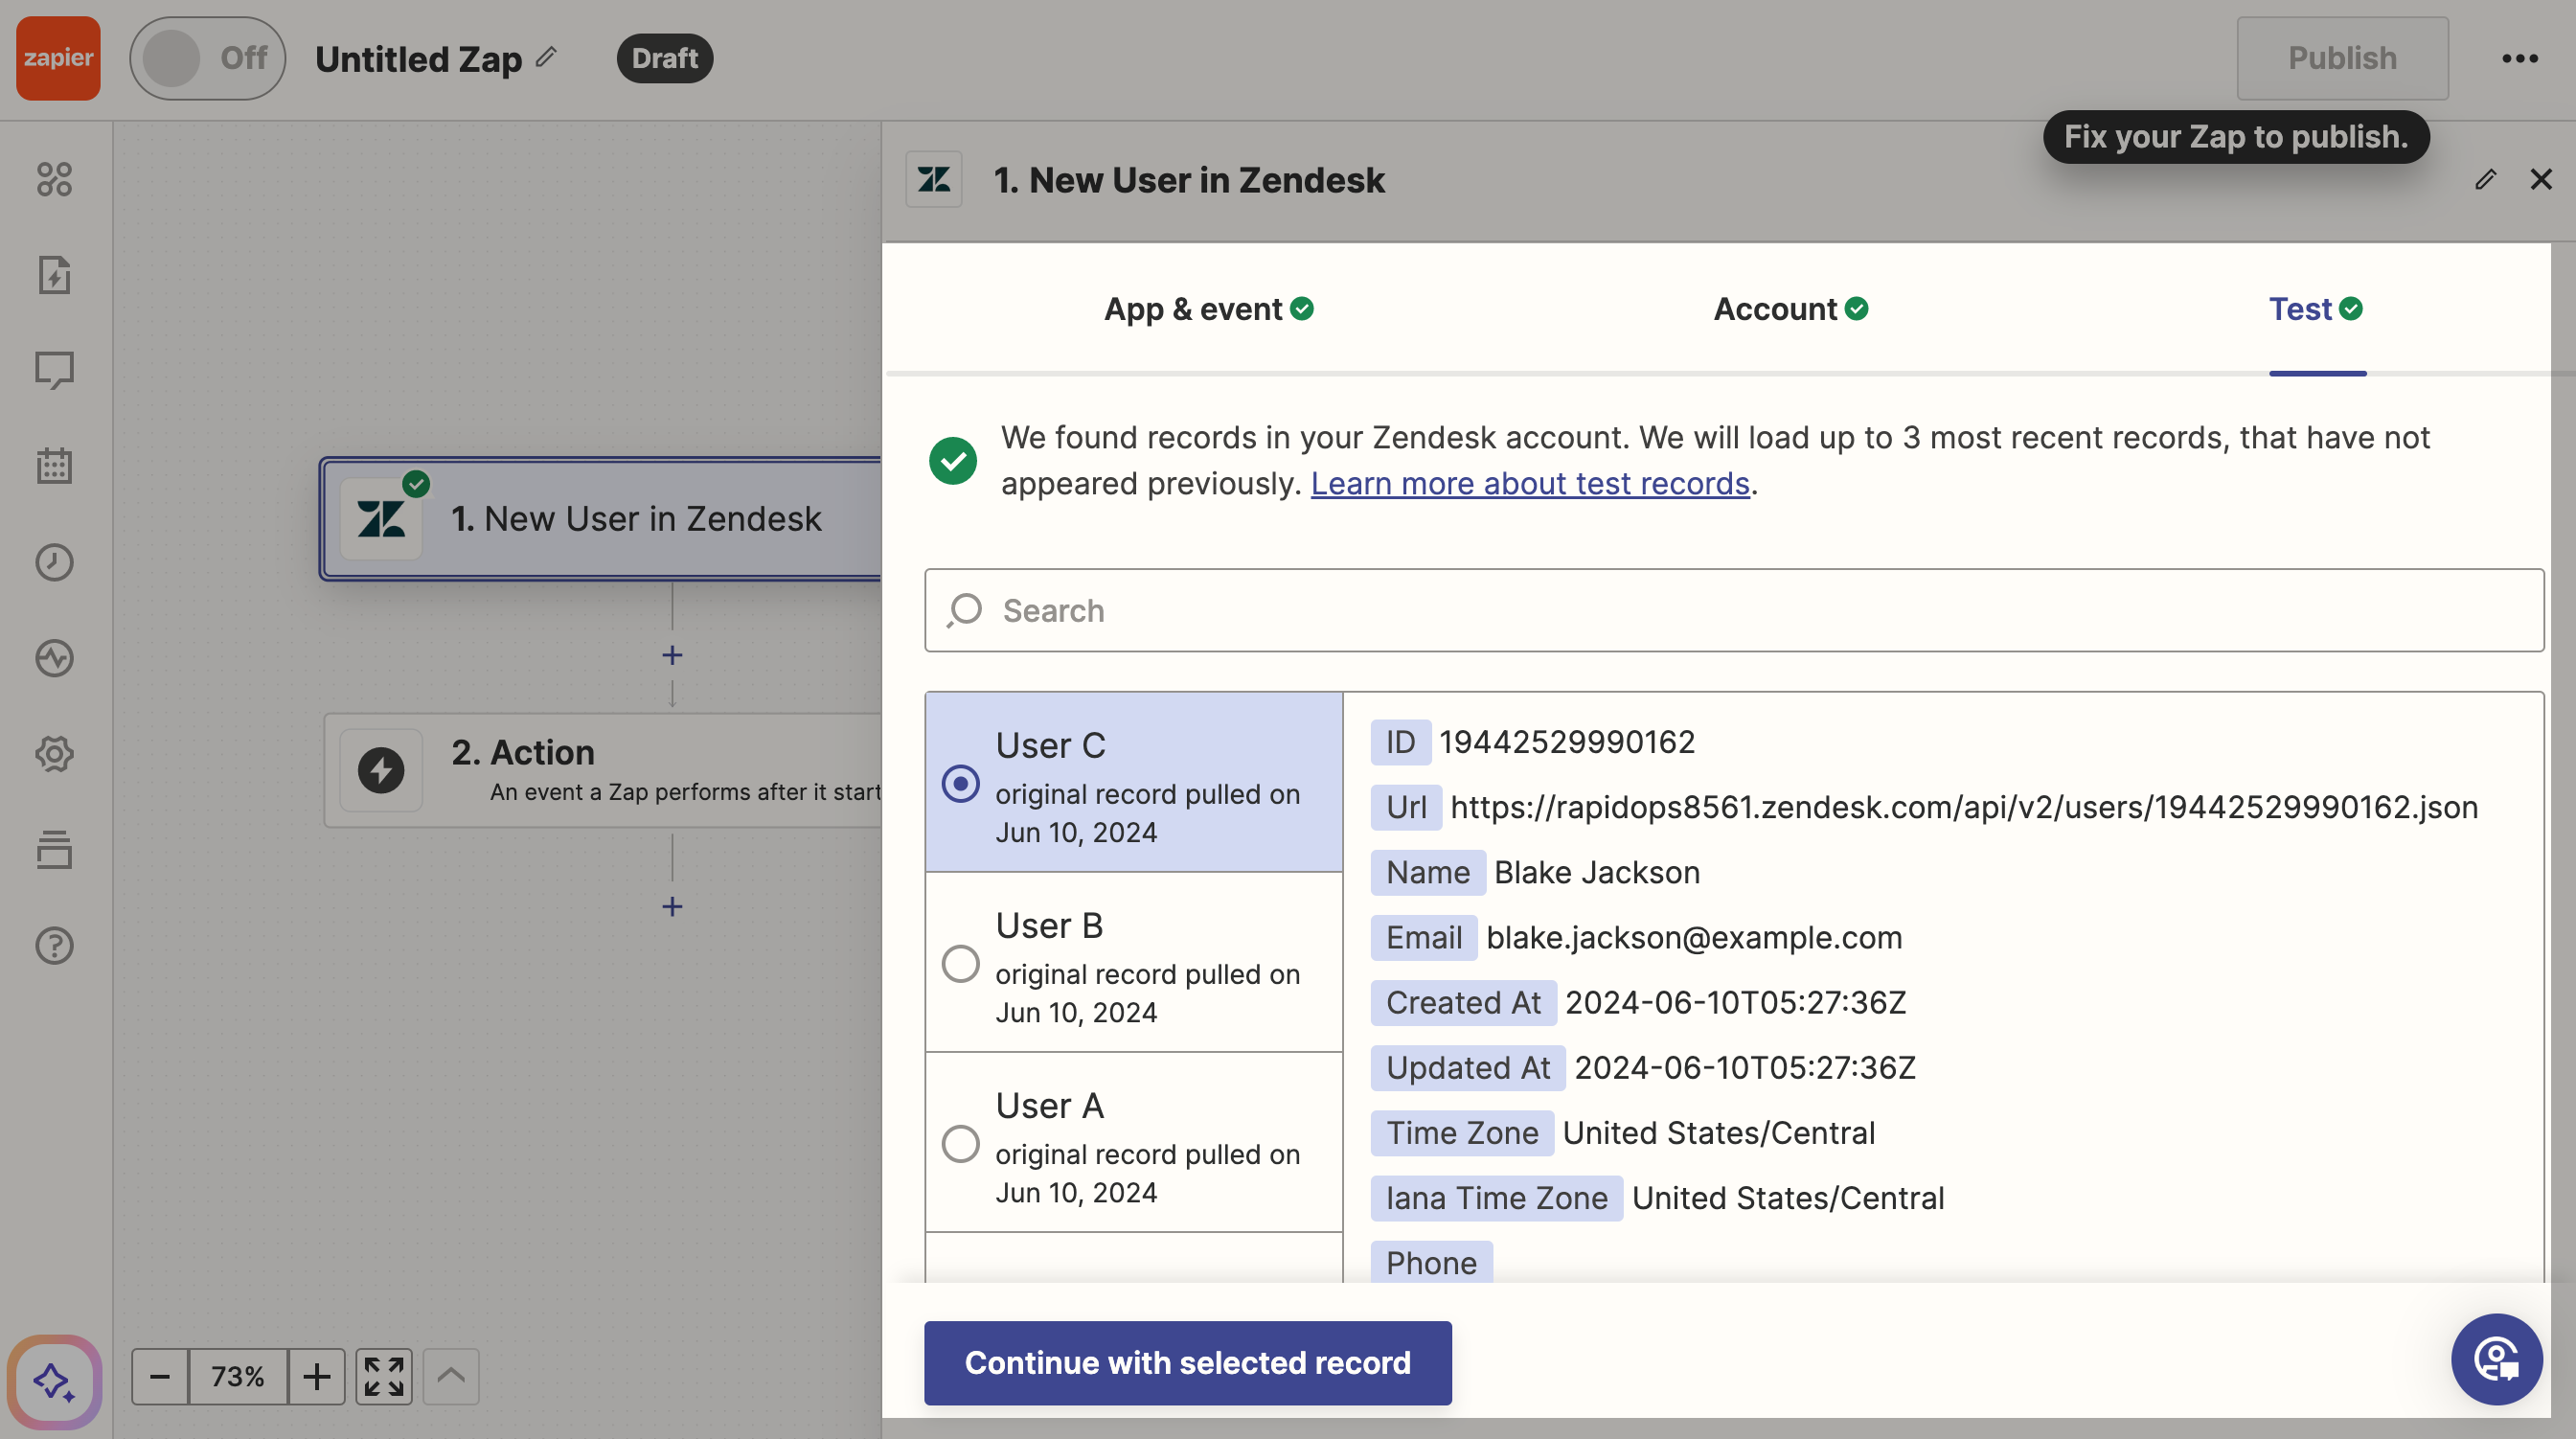Click the green success check icon

click(952, 461)
